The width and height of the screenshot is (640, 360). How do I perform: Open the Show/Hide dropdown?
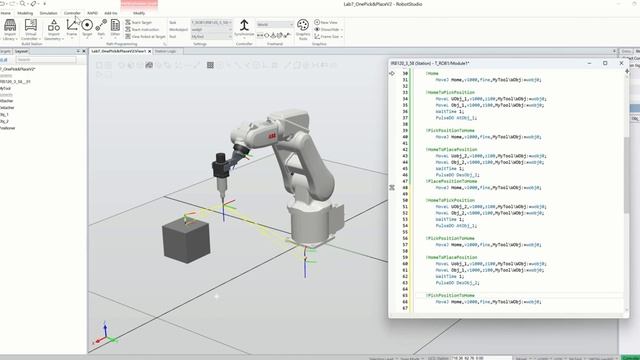[x=328, y=29]
